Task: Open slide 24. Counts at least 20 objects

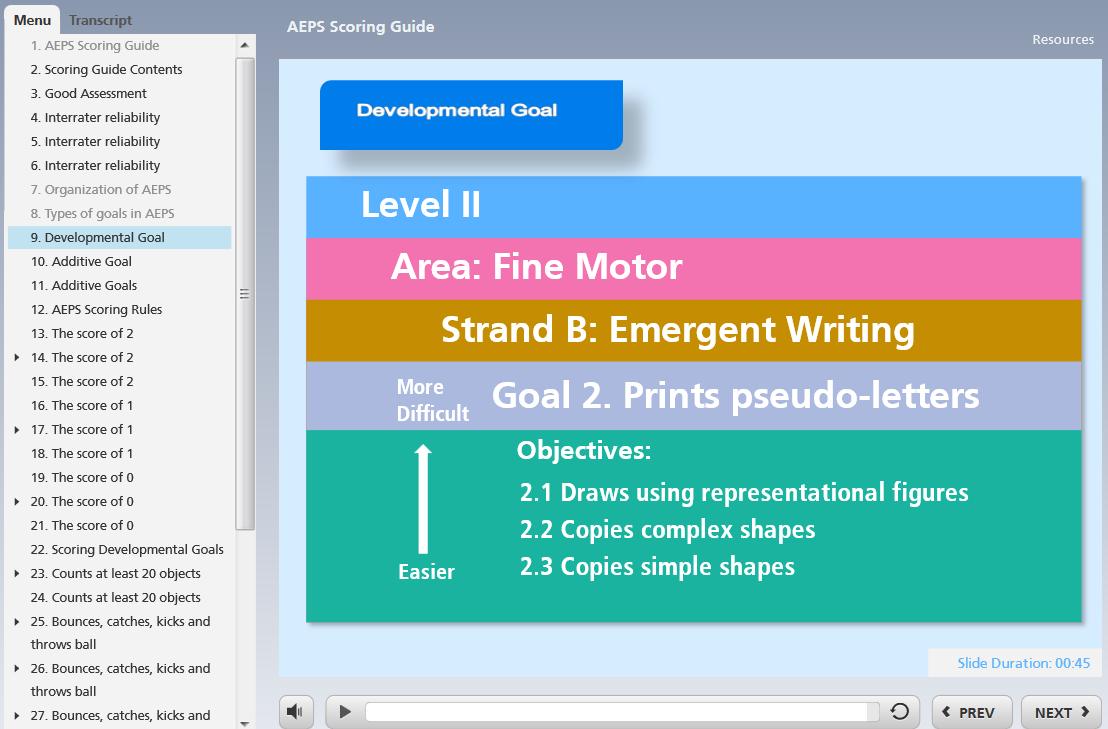Action: click(x=116, y=598)
